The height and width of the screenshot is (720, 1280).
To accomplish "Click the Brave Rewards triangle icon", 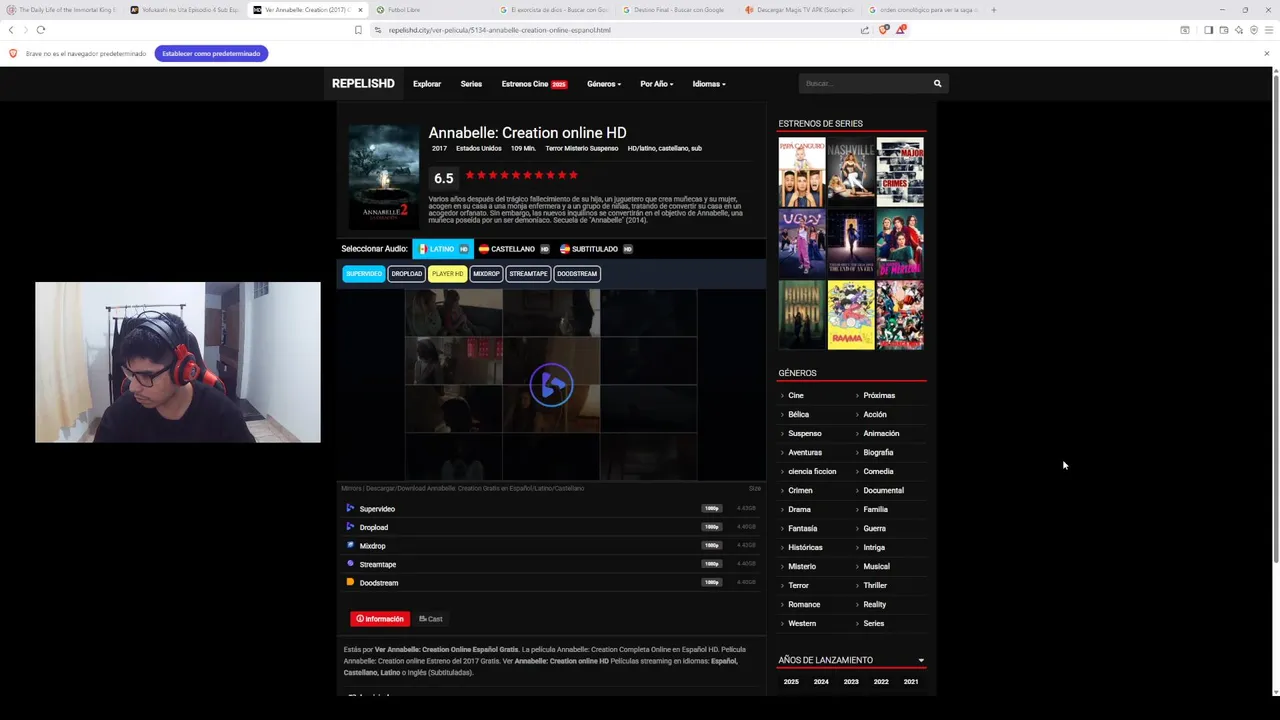I will pyautogui.click(x=901, y=30).
